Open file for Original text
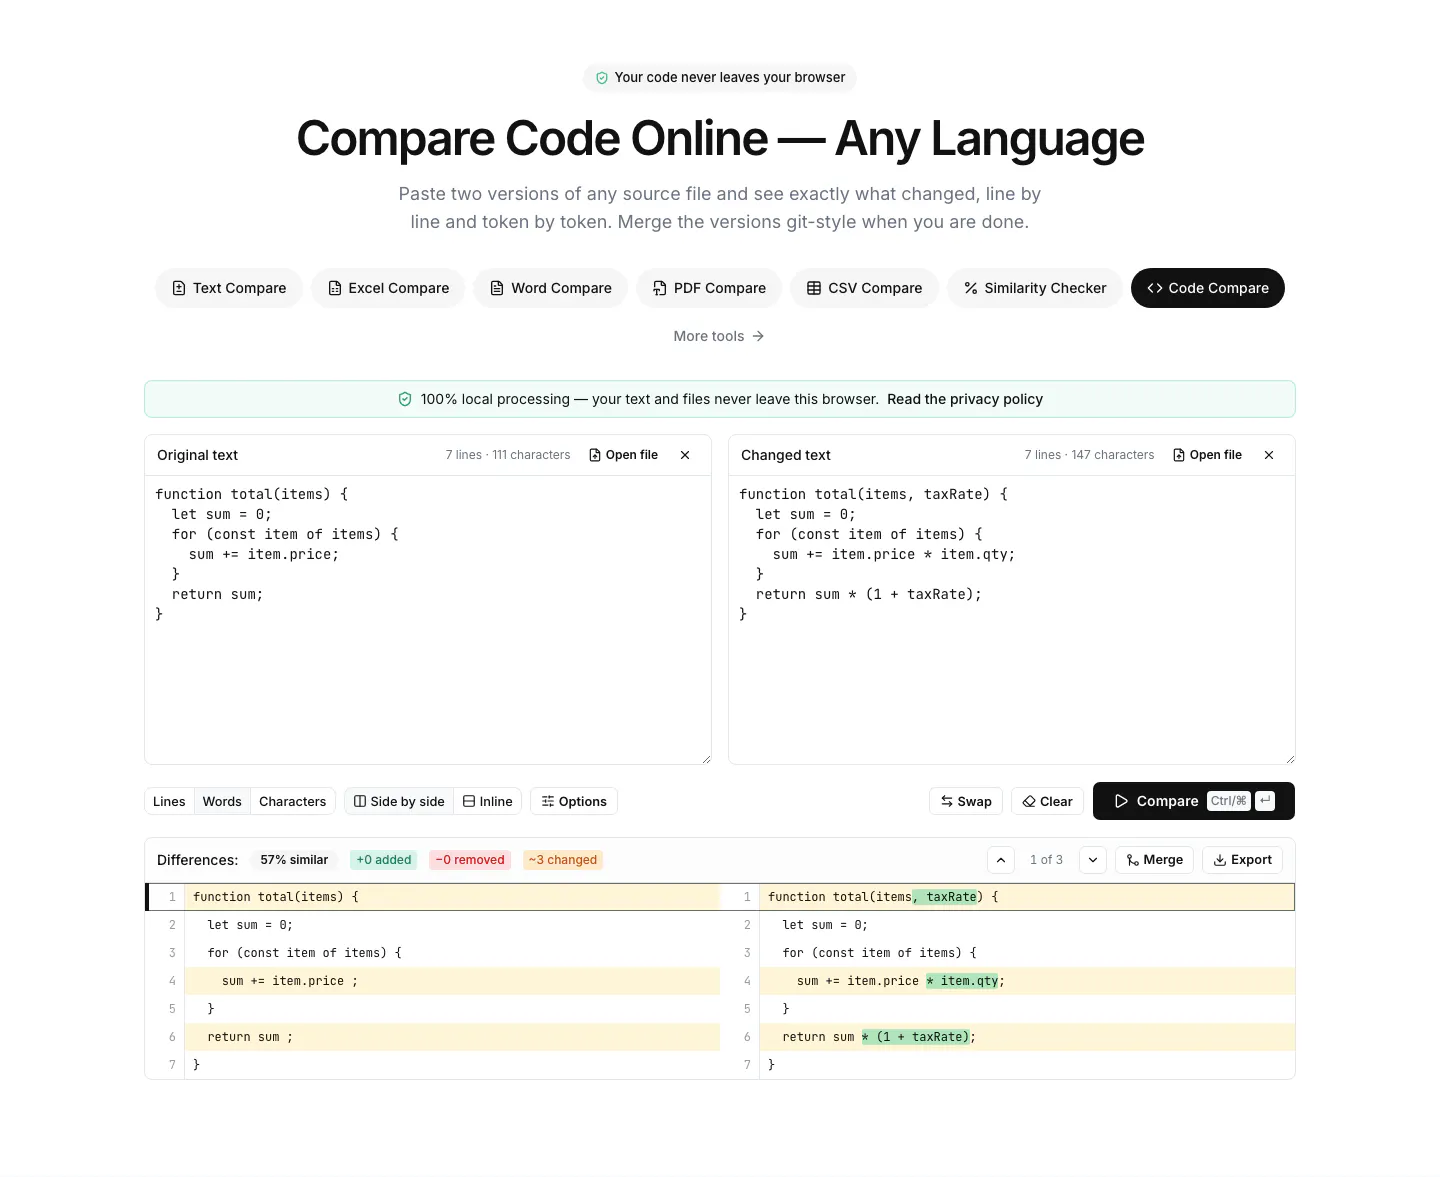The image size is (1440, 1177). (x=623, y=455)
